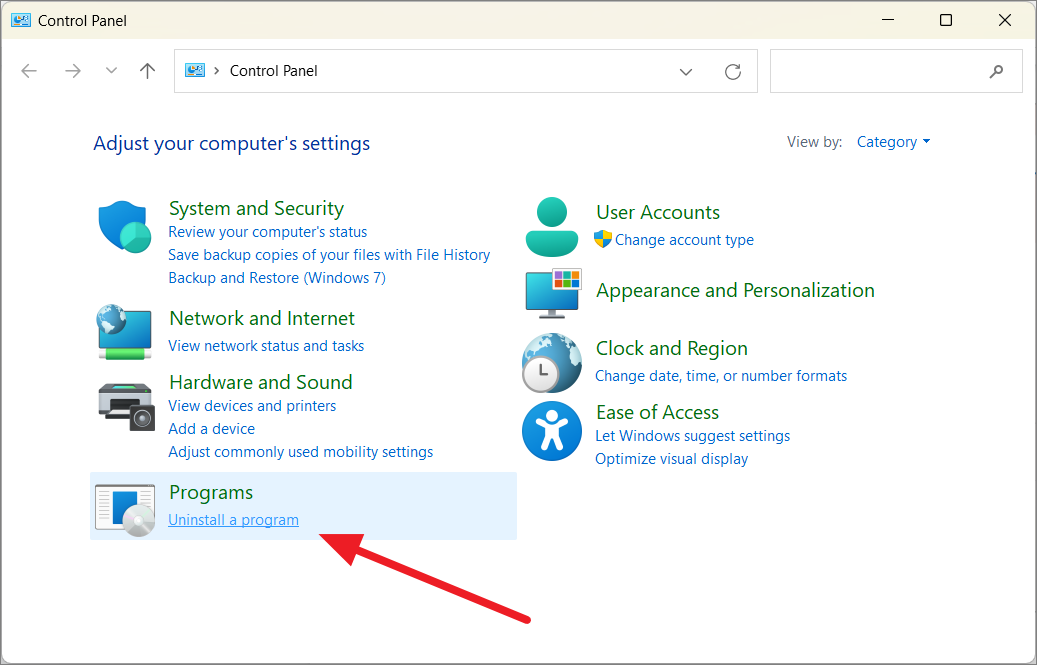The image size is (1037, 665).
Task: Open System and Security
Action: pos(257,208)
